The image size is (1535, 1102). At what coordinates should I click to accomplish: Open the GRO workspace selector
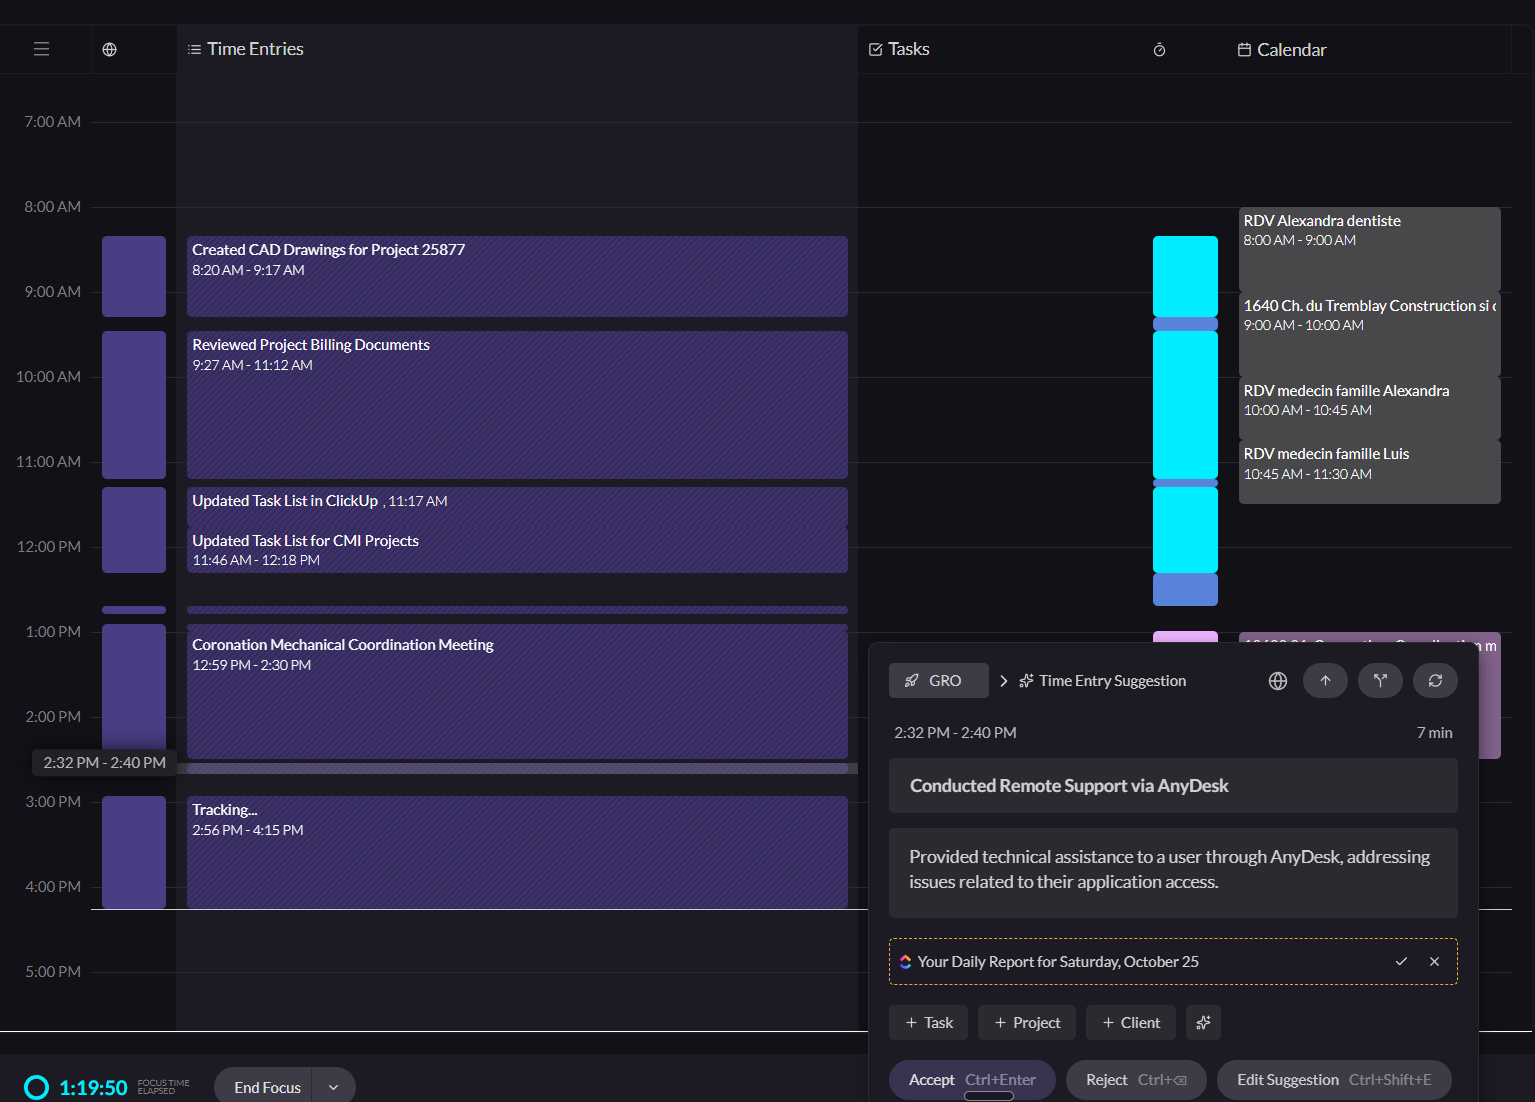point(938,681)
